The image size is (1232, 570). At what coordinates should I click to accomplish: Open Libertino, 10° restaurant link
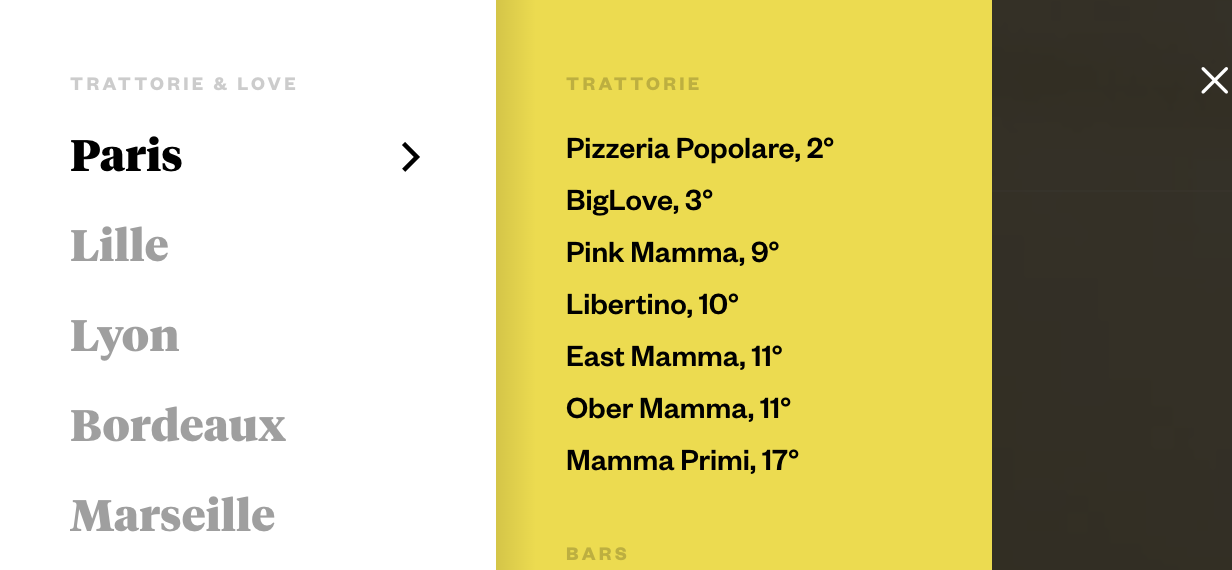pos(652,305)
